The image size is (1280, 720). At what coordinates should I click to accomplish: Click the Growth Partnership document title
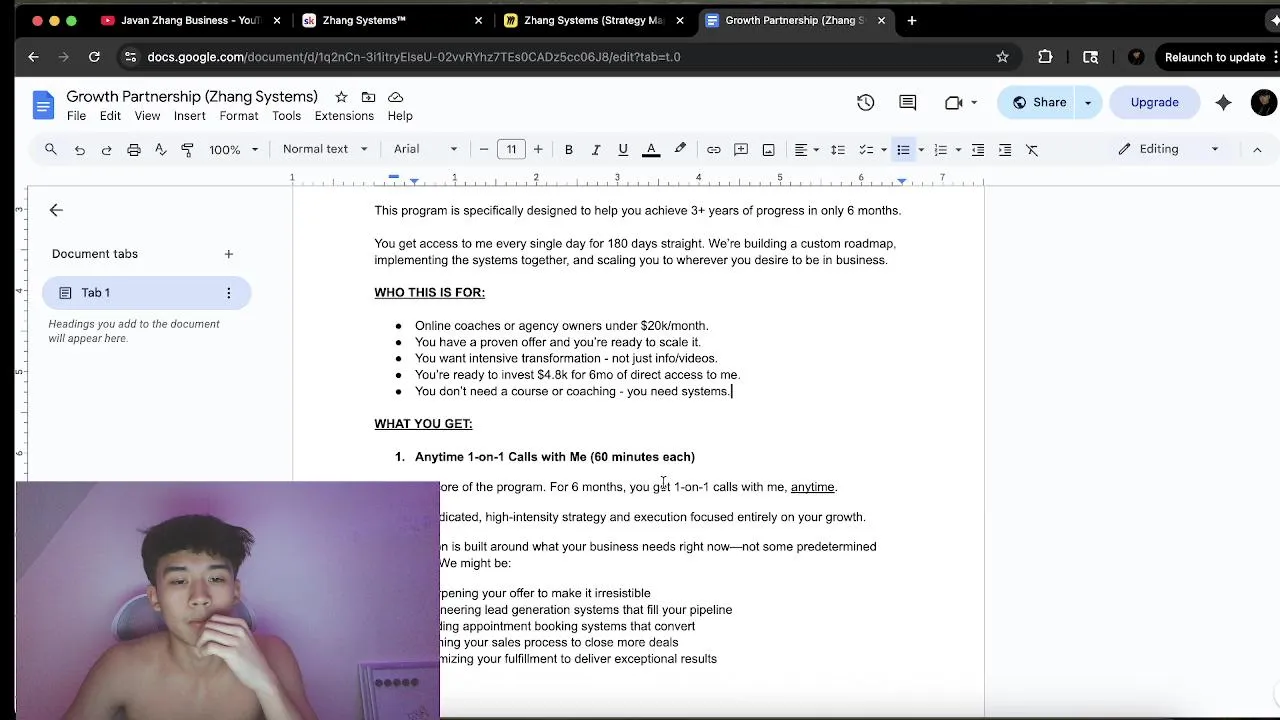pyautogui.click(x=192, y=97)
